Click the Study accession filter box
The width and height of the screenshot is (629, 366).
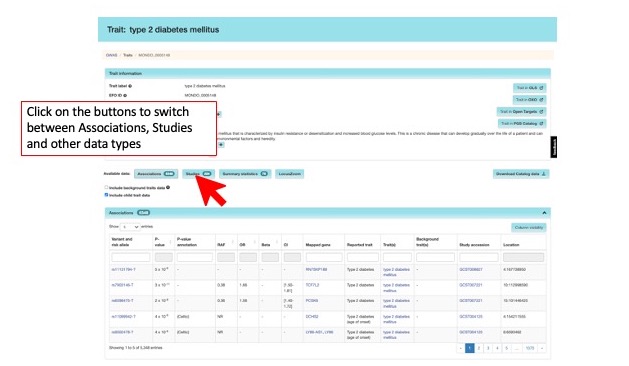[x=479, y=257]
